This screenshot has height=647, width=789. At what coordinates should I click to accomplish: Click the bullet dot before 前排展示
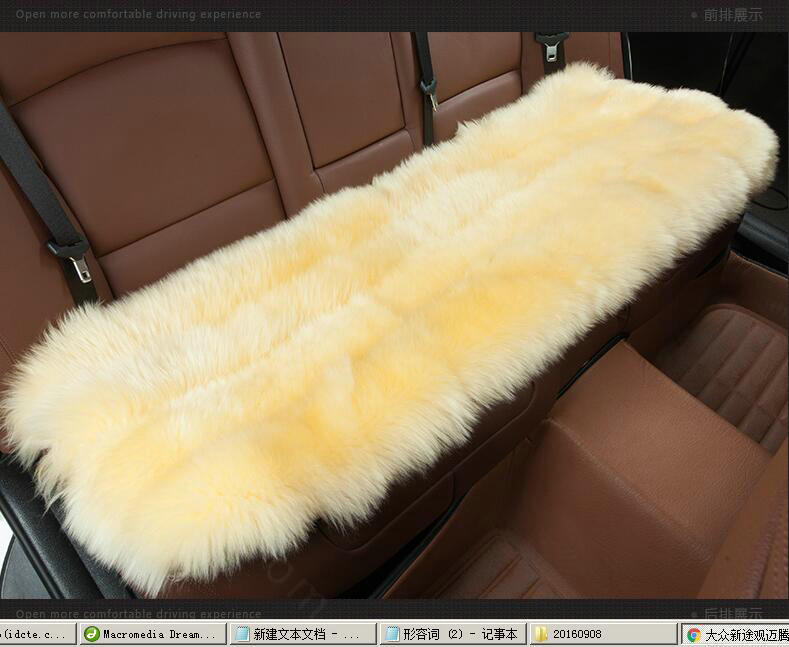695,15
